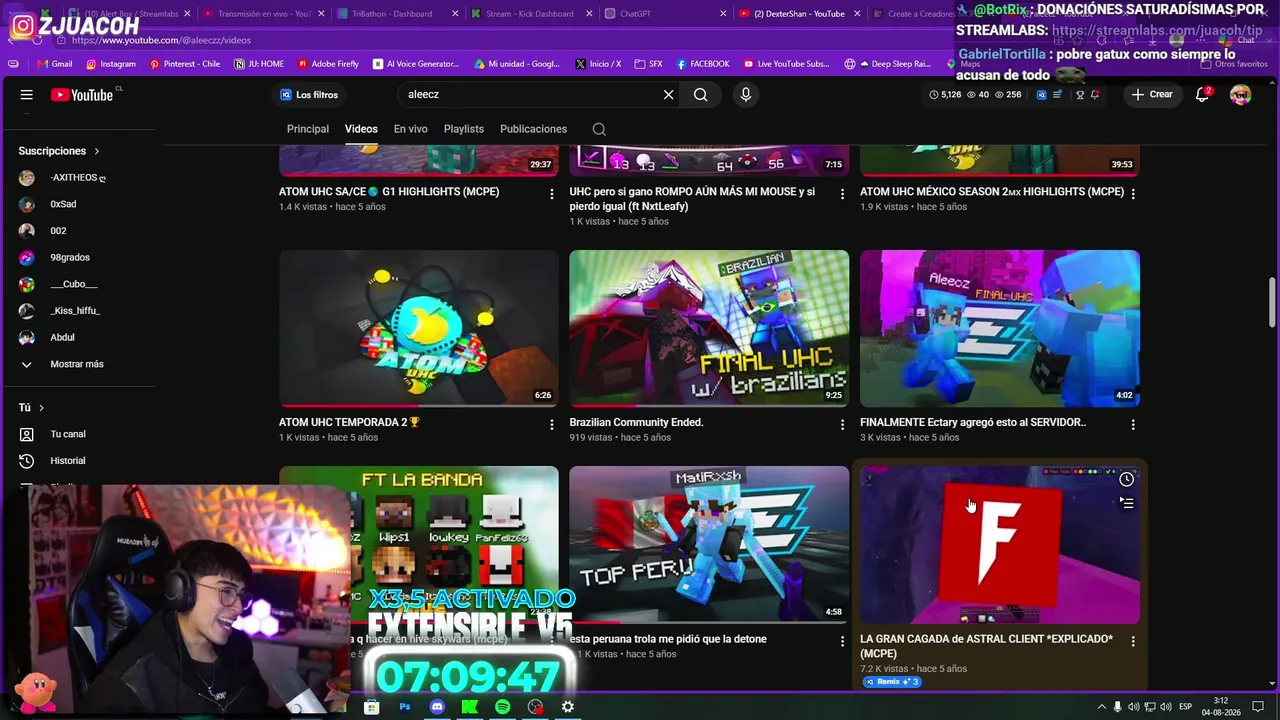
Task: Expand the Suscripciones section arrow
Action: pos(97,151)
